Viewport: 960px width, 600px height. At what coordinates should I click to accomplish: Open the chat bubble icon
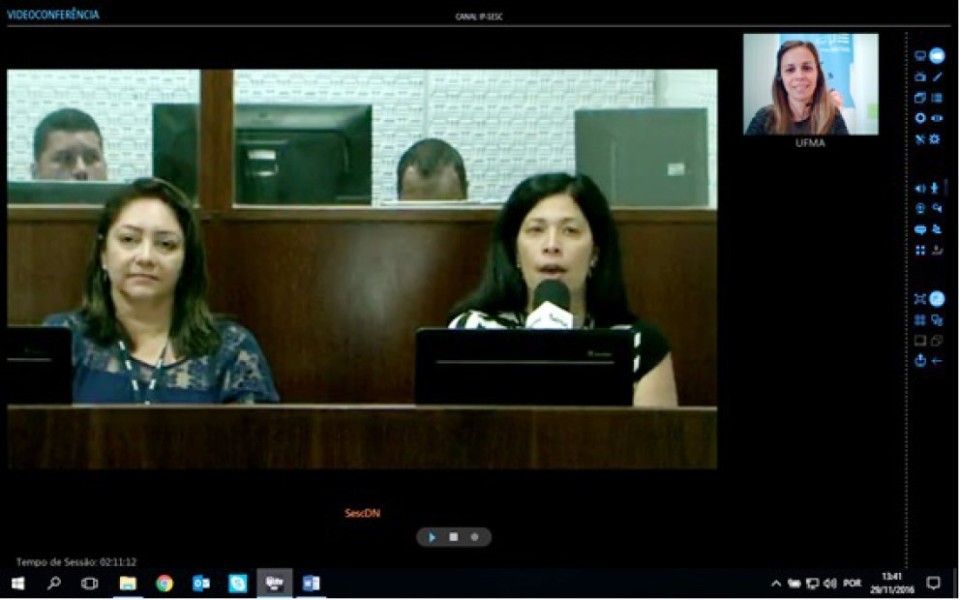click(x=920, y=230)
